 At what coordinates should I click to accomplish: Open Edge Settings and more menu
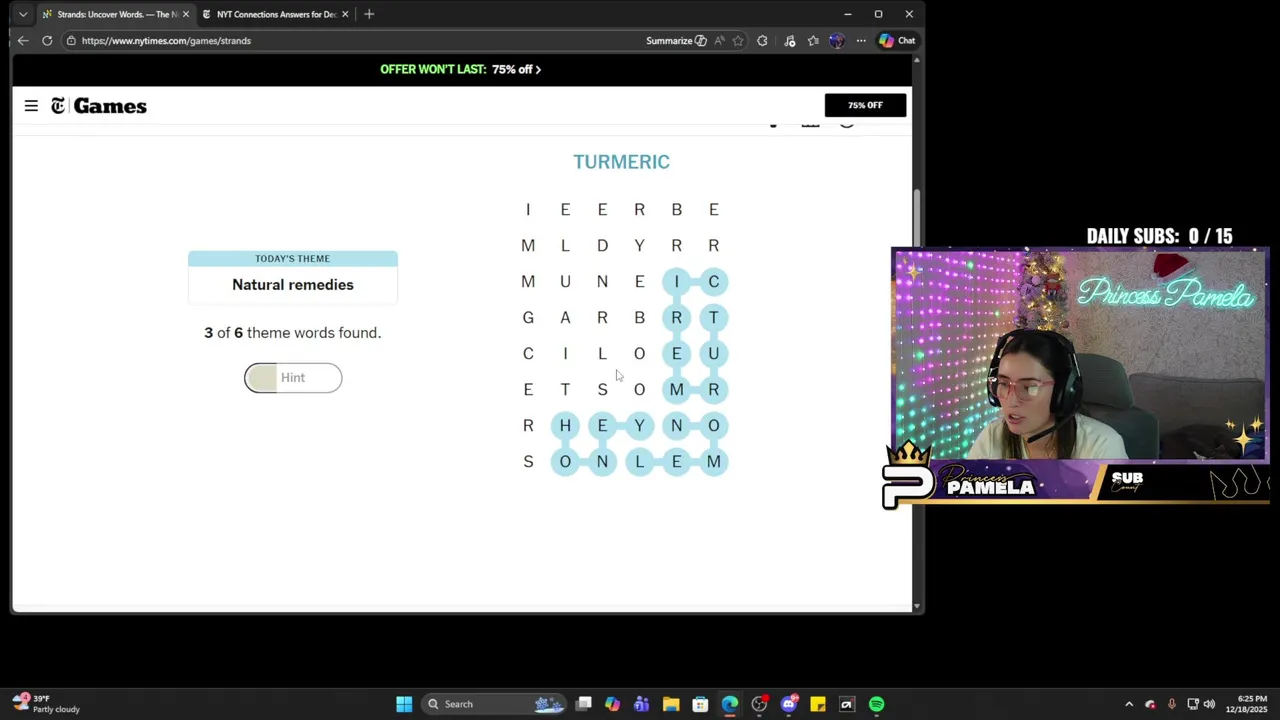(x=861, y=41)
